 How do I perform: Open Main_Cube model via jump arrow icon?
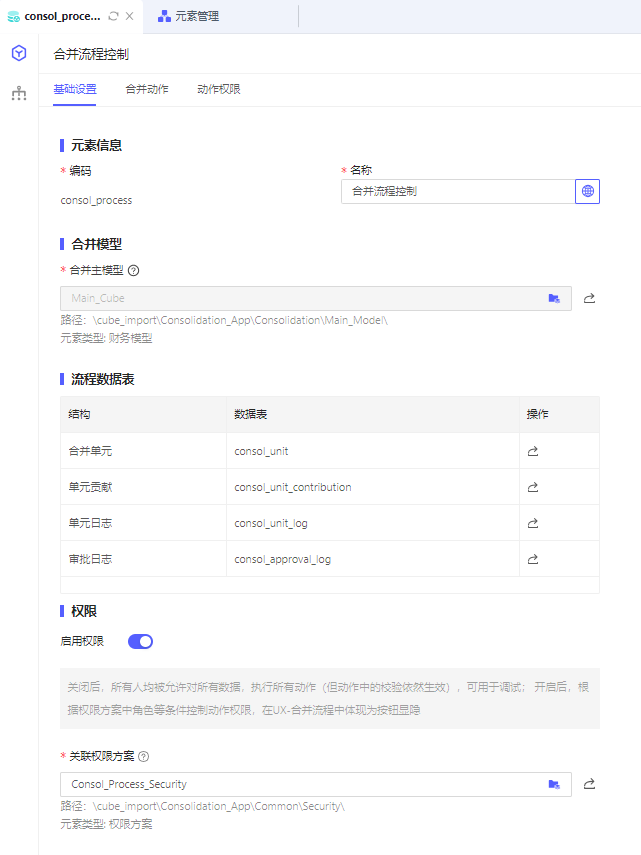590,298
